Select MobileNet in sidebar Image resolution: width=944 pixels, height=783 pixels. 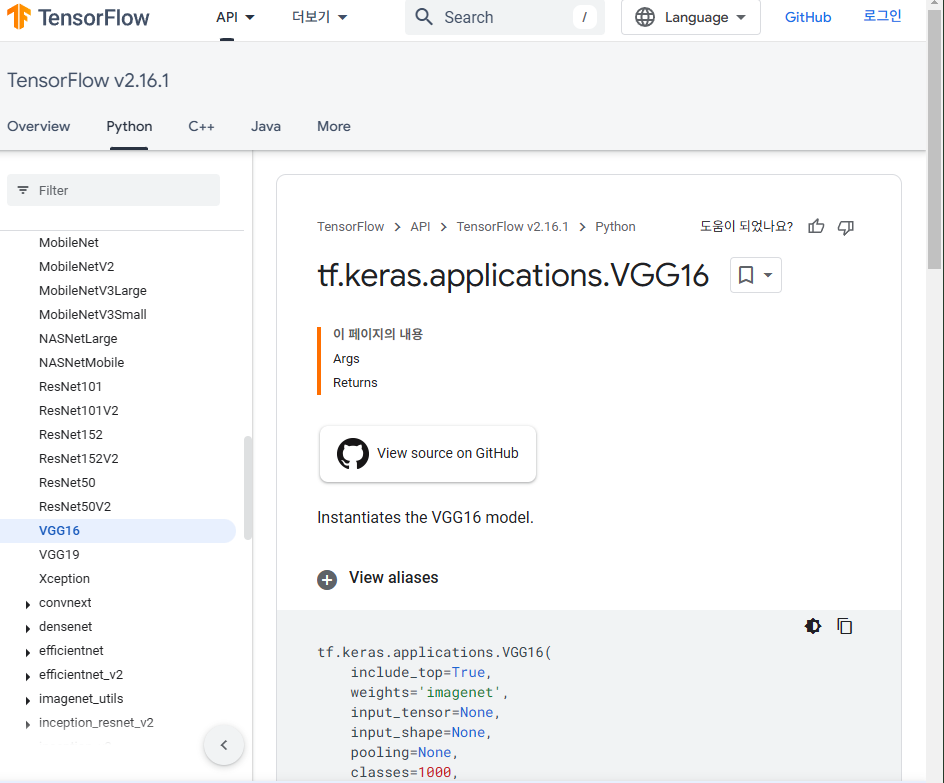point(69,243)
